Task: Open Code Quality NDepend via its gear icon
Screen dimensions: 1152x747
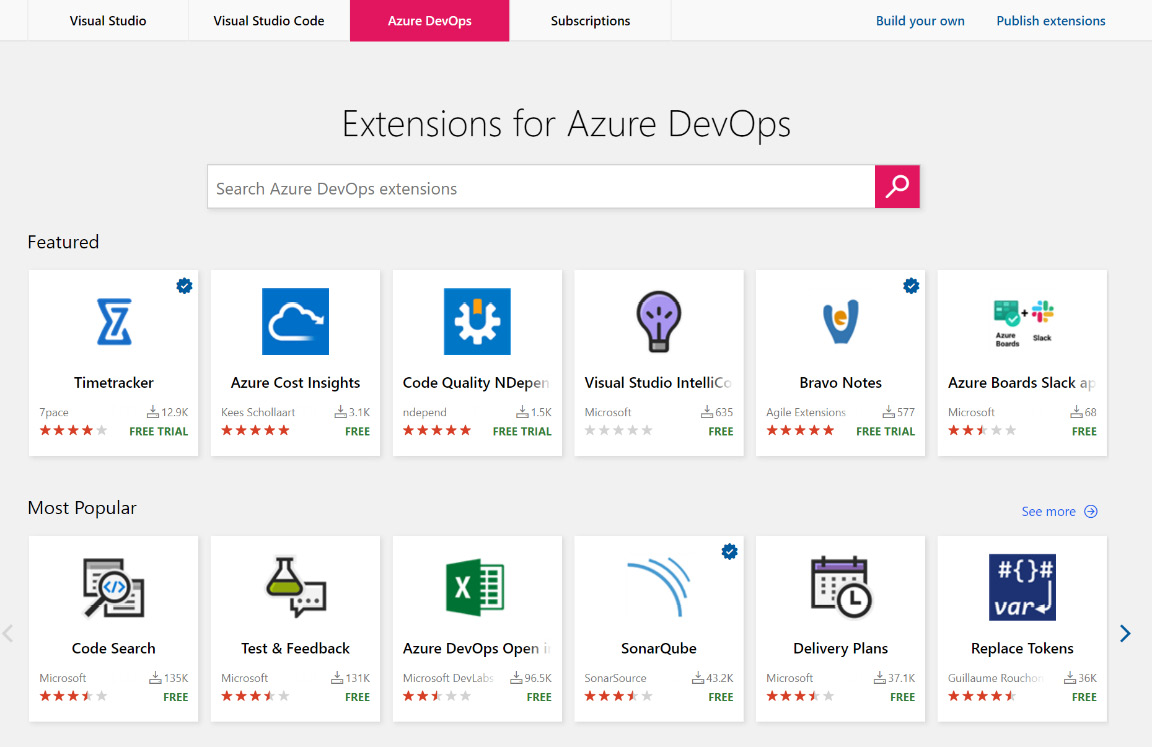Action: point(477,322)
